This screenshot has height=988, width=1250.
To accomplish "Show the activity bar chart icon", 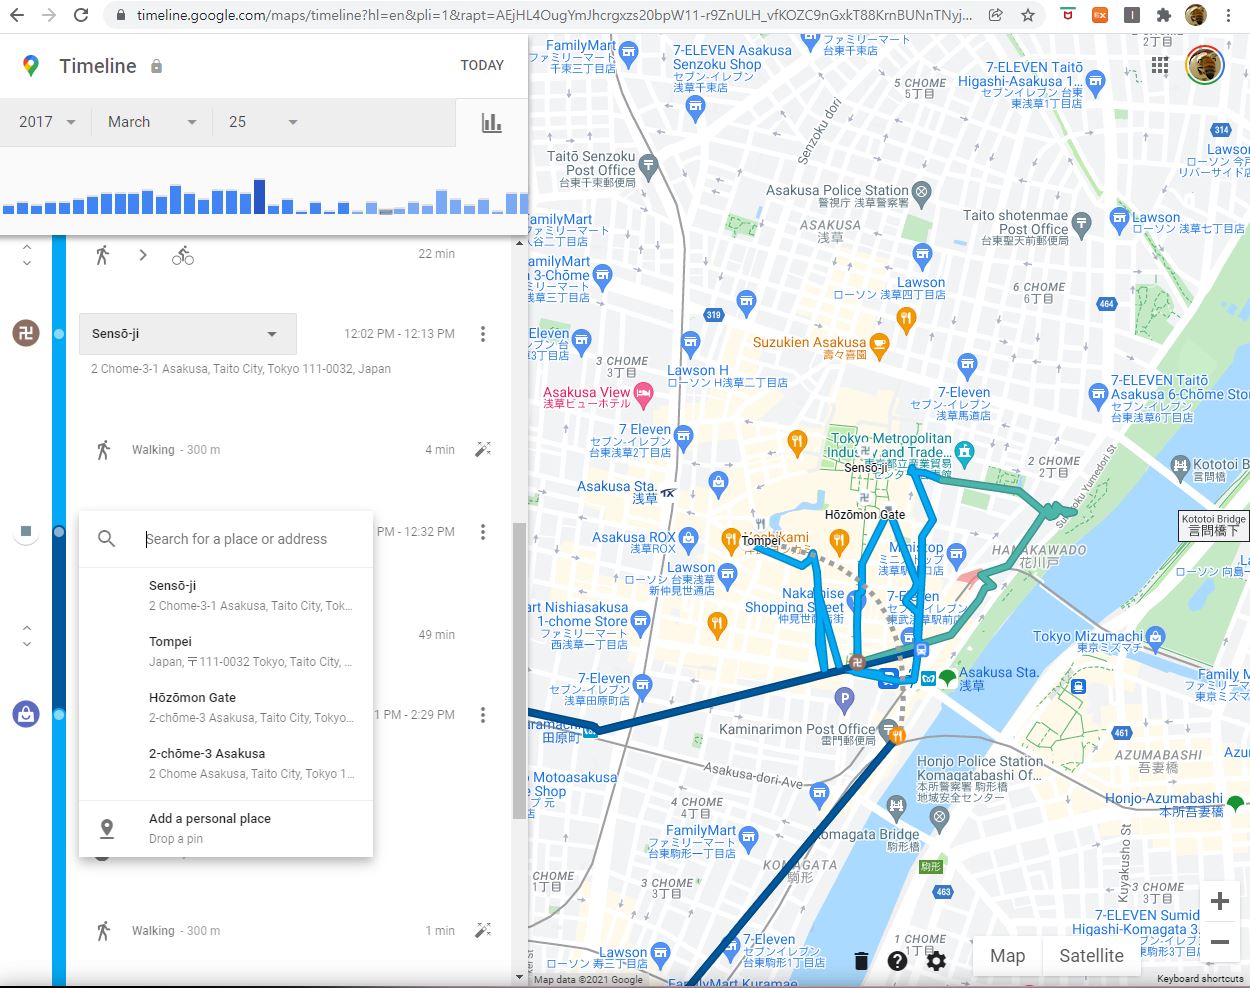I will point(491,123).
